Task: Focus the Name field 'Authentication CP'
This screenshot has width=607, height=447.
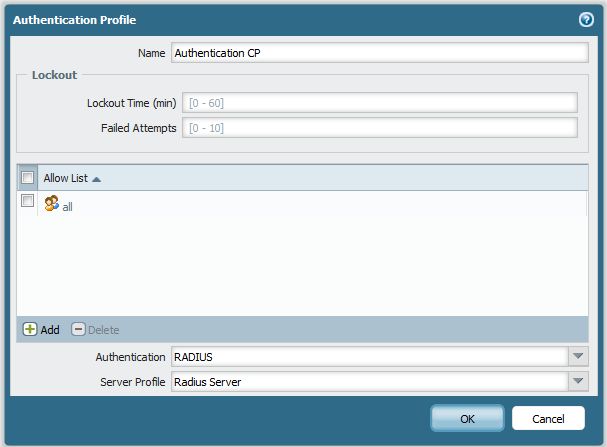Action: point(380,53)
